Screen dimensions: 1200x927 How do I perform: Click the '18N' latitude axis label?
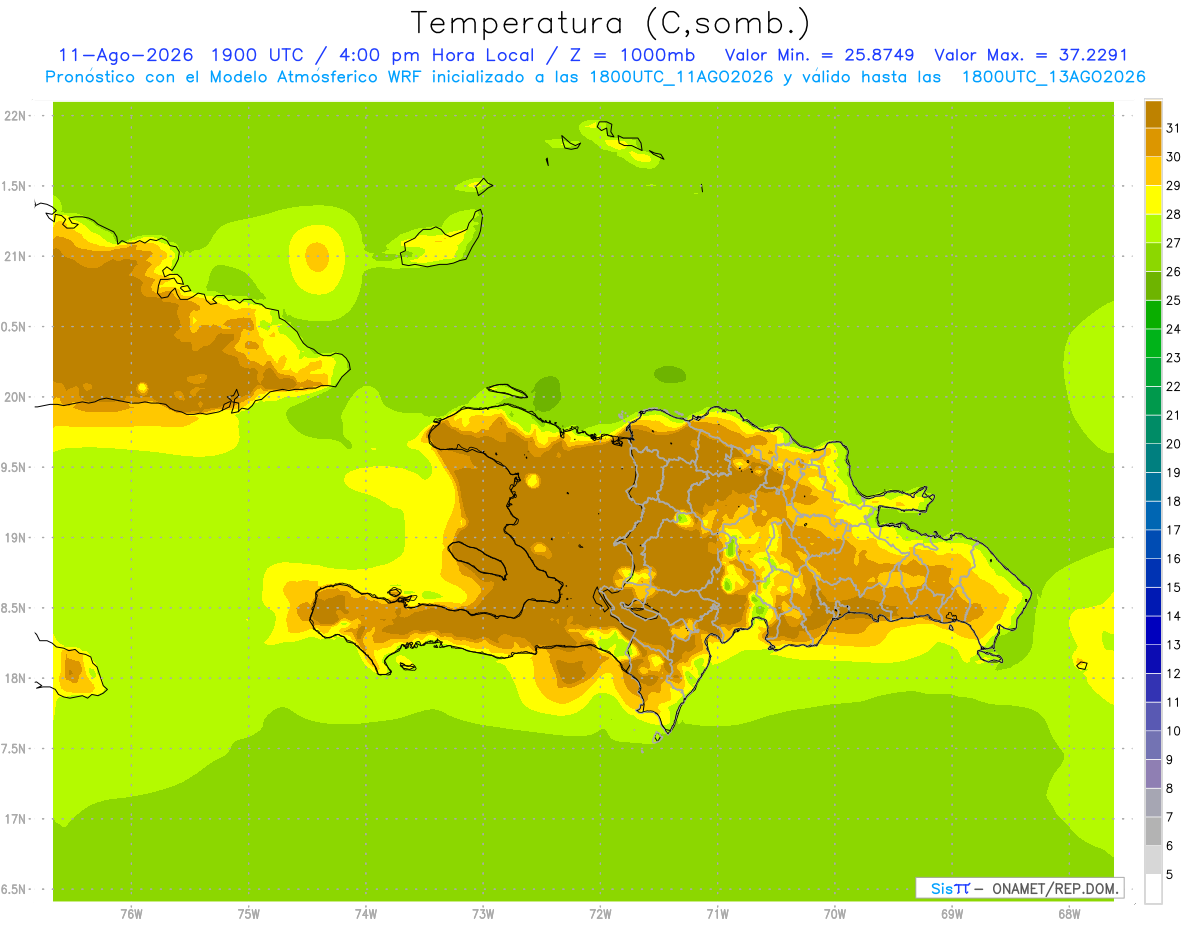pyautogui.click(x=16, y=679)
